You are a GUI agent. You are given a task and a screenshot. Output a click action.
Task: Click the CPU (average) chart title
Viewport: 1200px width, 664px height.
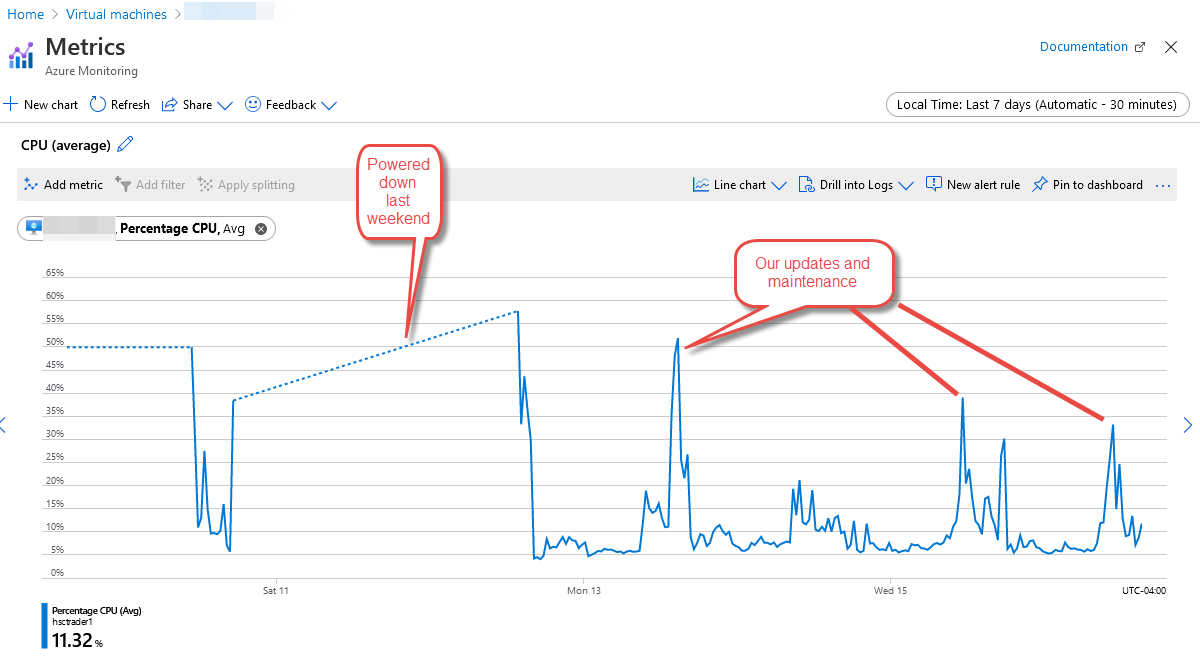[x=66, y=145]
